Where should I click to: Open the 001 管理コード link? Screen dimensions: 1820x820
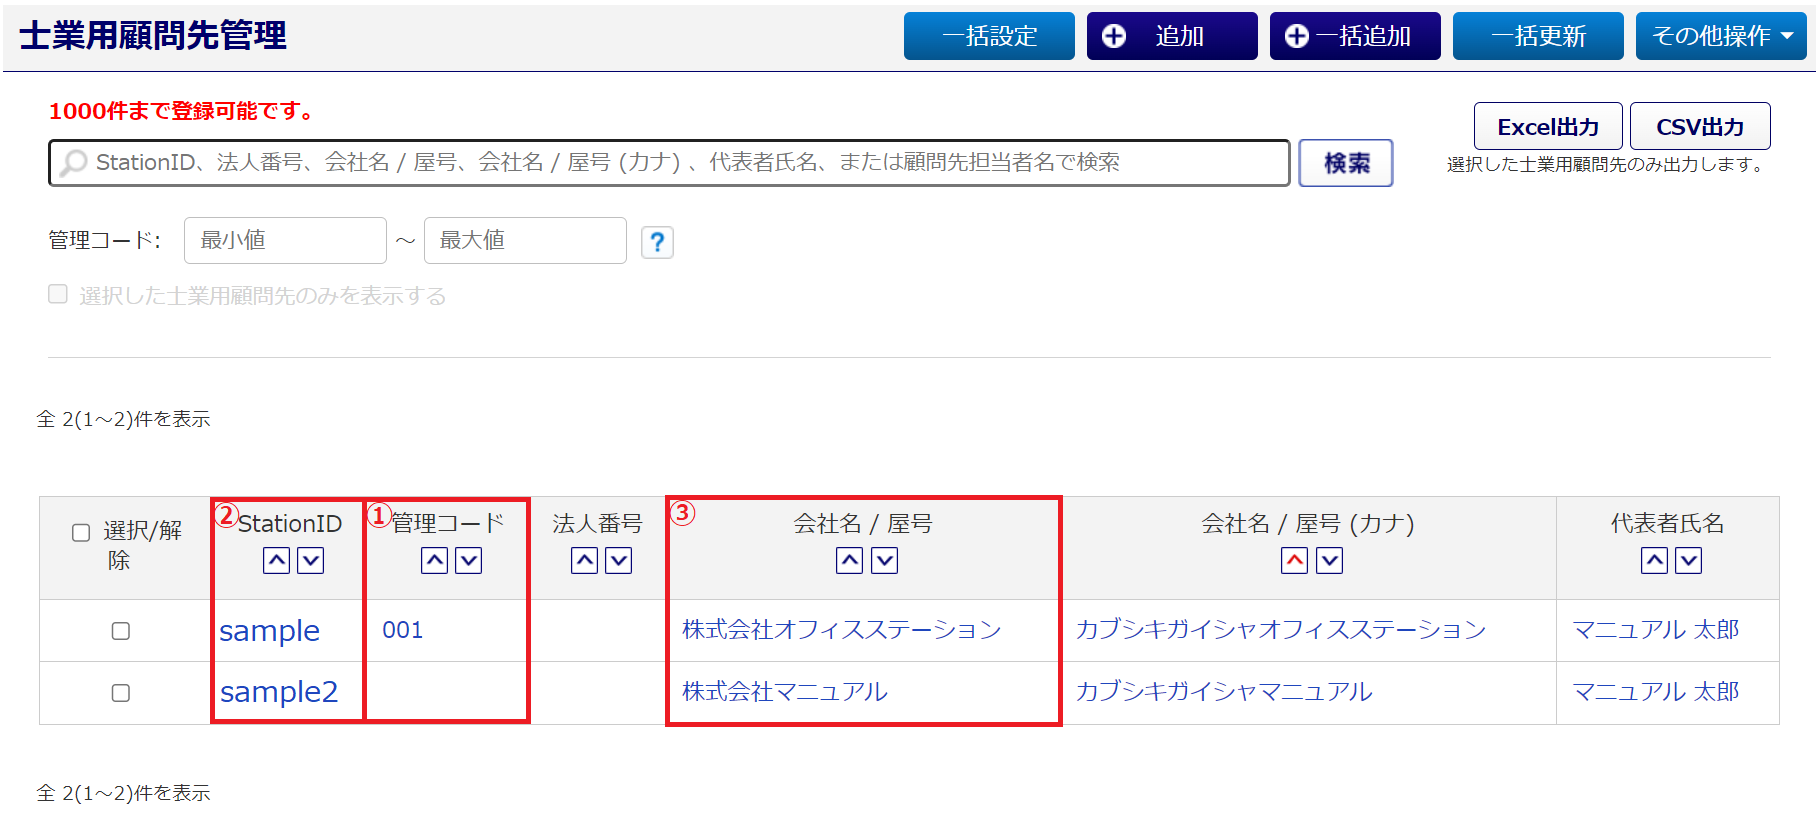403,630
